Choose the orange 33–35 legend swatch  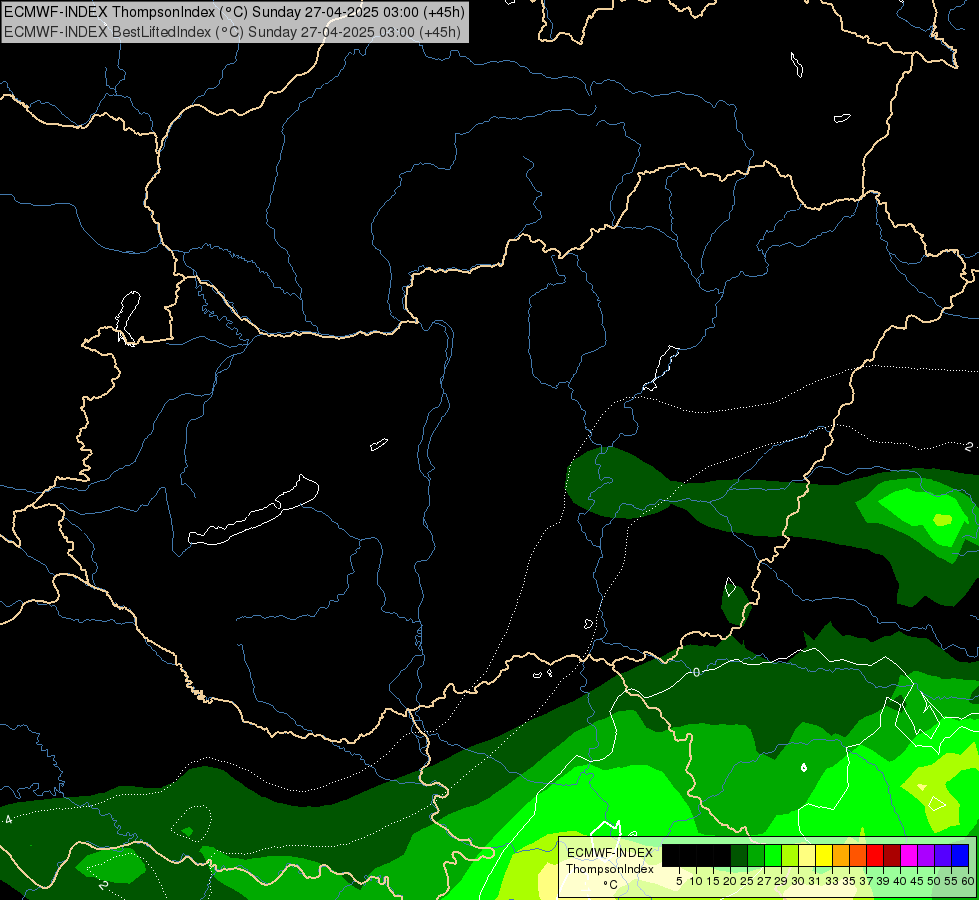(841, 856)
